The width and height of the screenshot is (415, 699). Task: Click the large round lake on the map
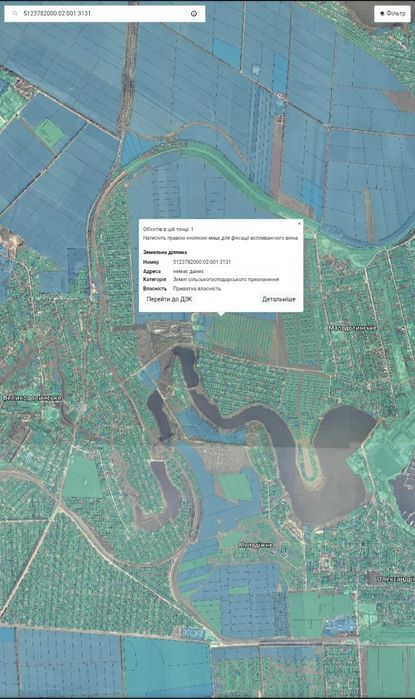(339, 464)
